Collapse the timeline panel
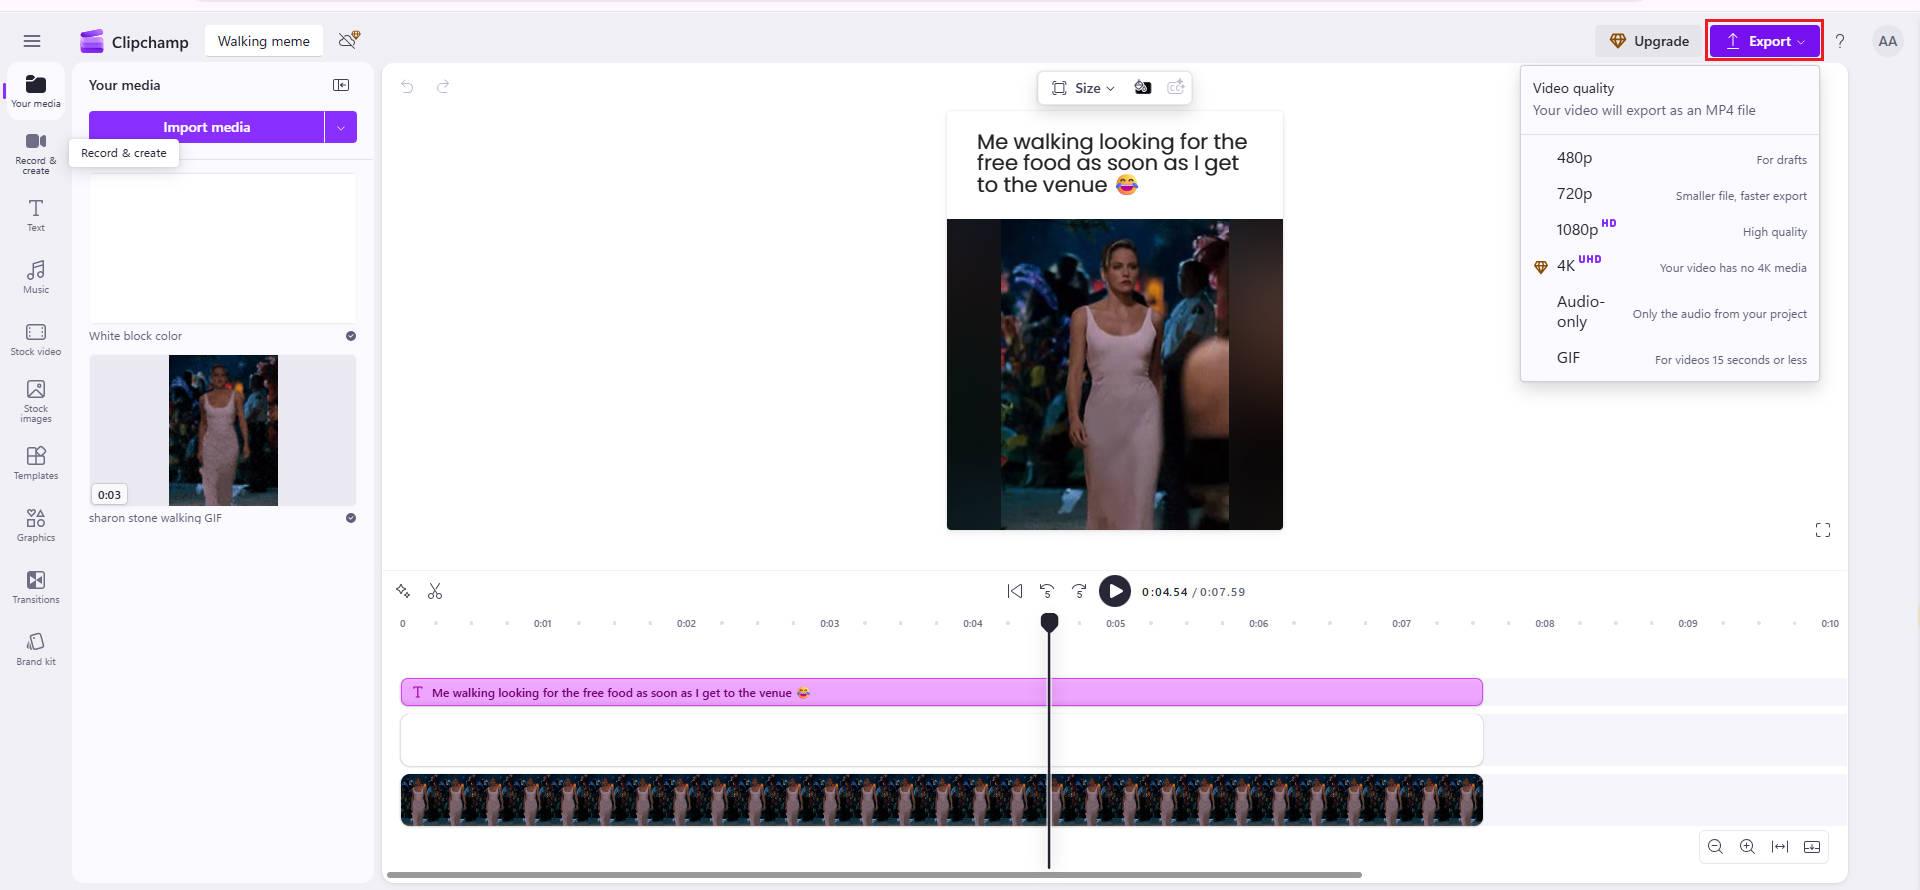Image resolution: width=1920 pixels, height=890 pixels. coord(1812,847)
